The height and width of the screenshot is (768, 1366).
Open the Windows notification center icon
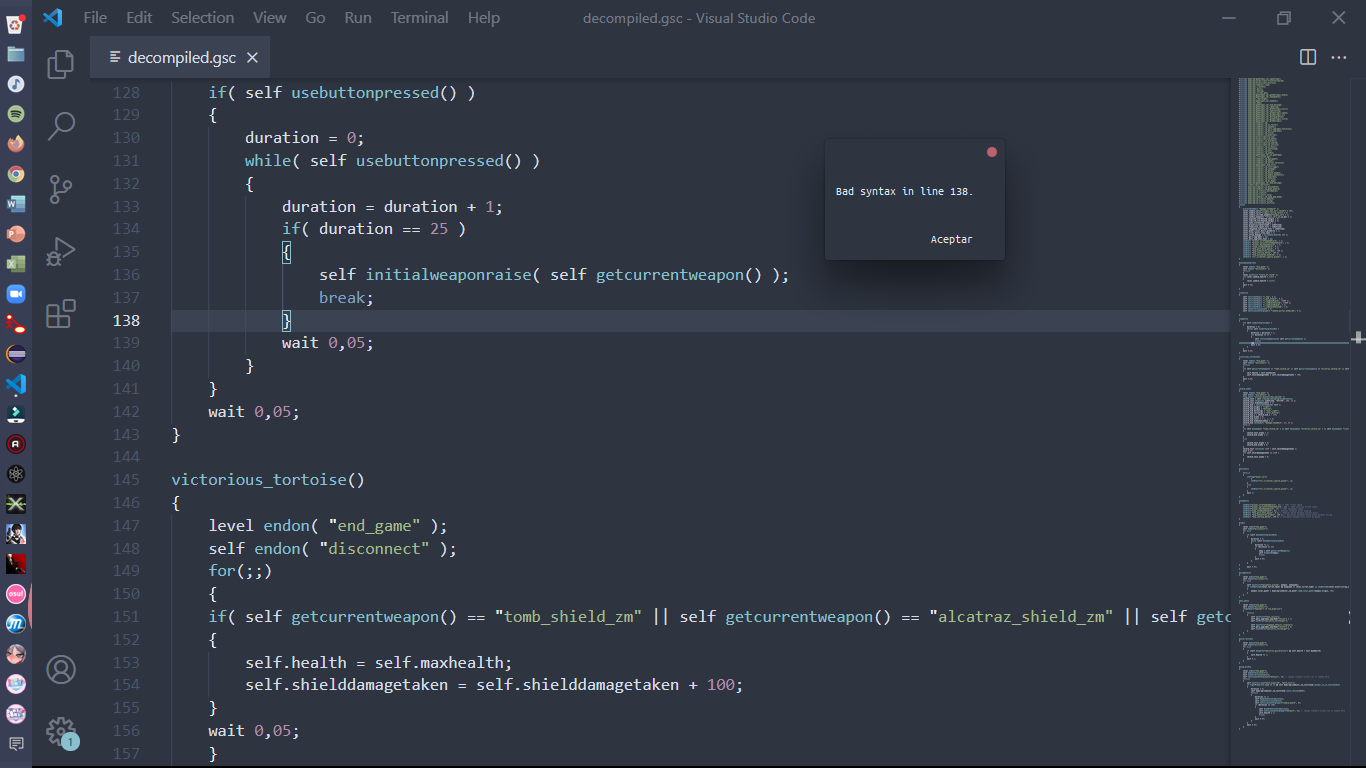(x=16, y=744)
